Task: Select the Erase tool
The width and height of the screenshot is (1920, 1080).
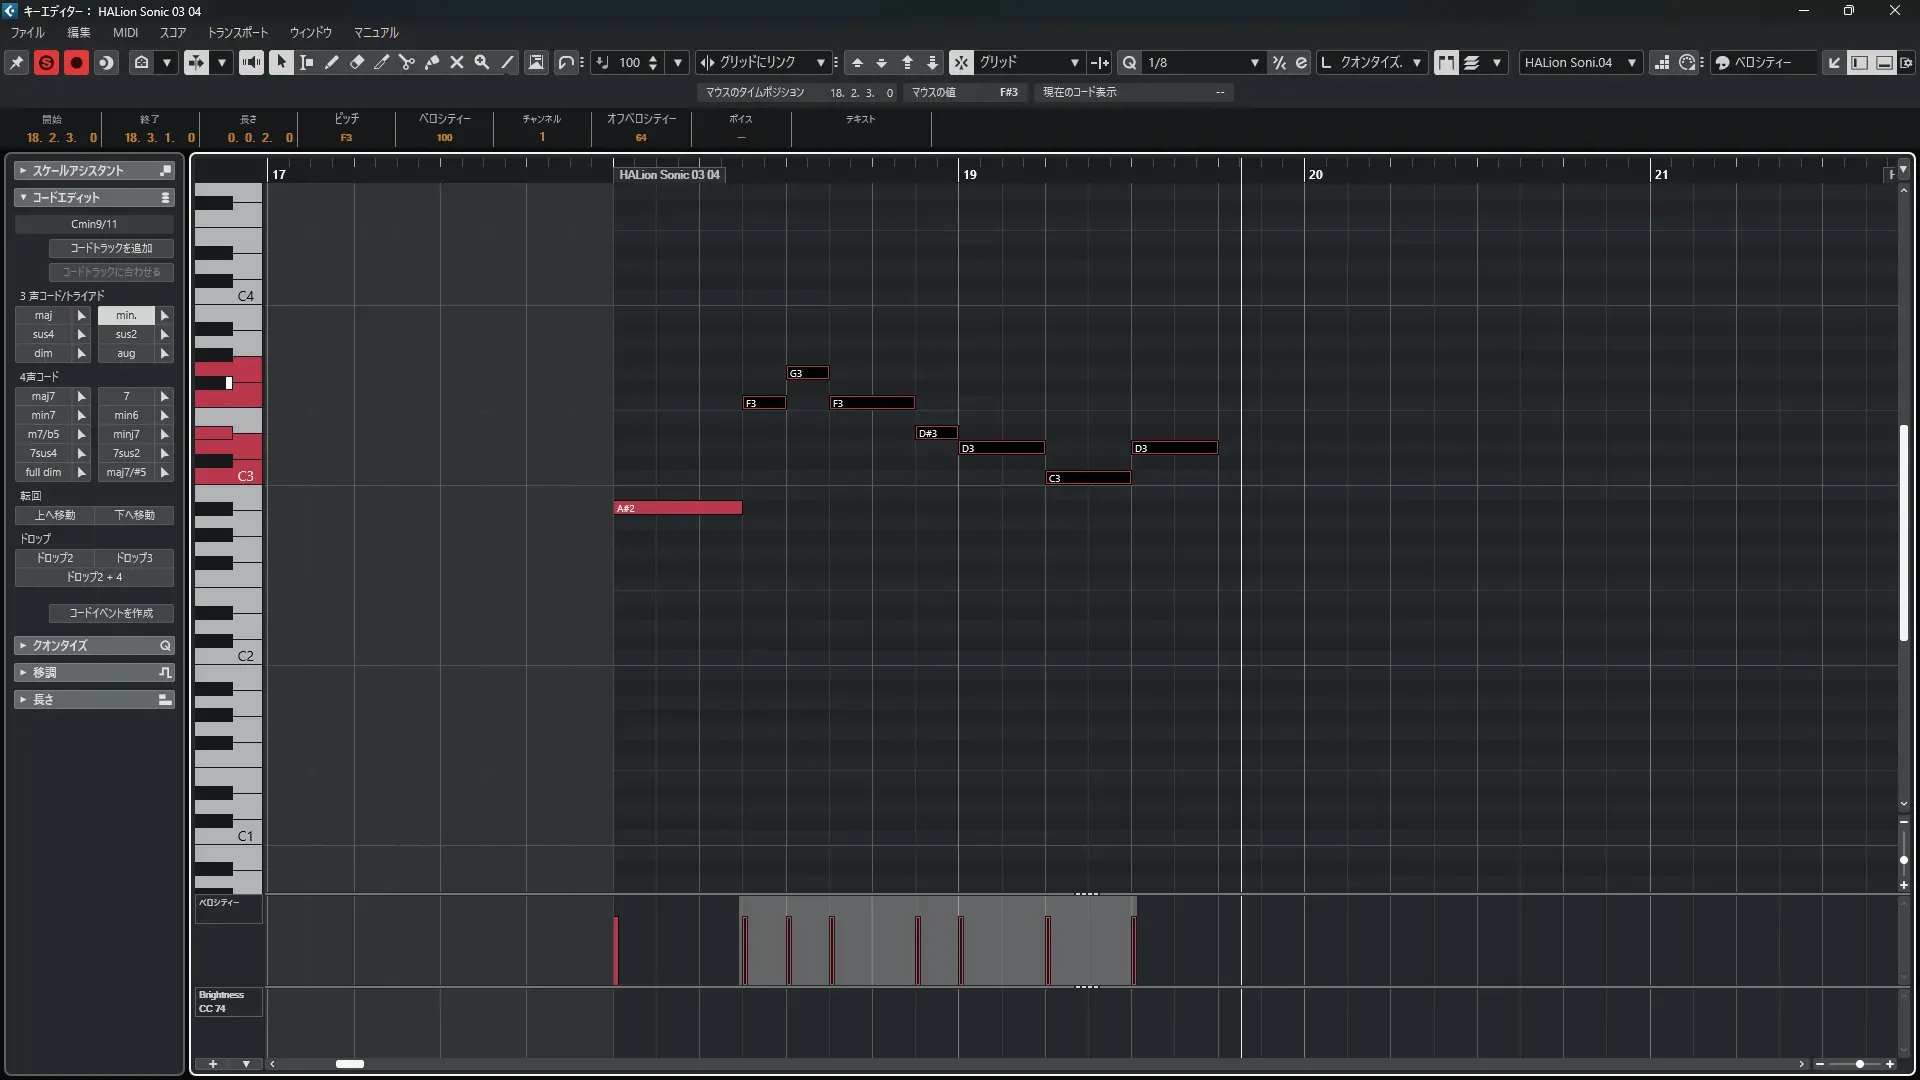Action: 357,62
